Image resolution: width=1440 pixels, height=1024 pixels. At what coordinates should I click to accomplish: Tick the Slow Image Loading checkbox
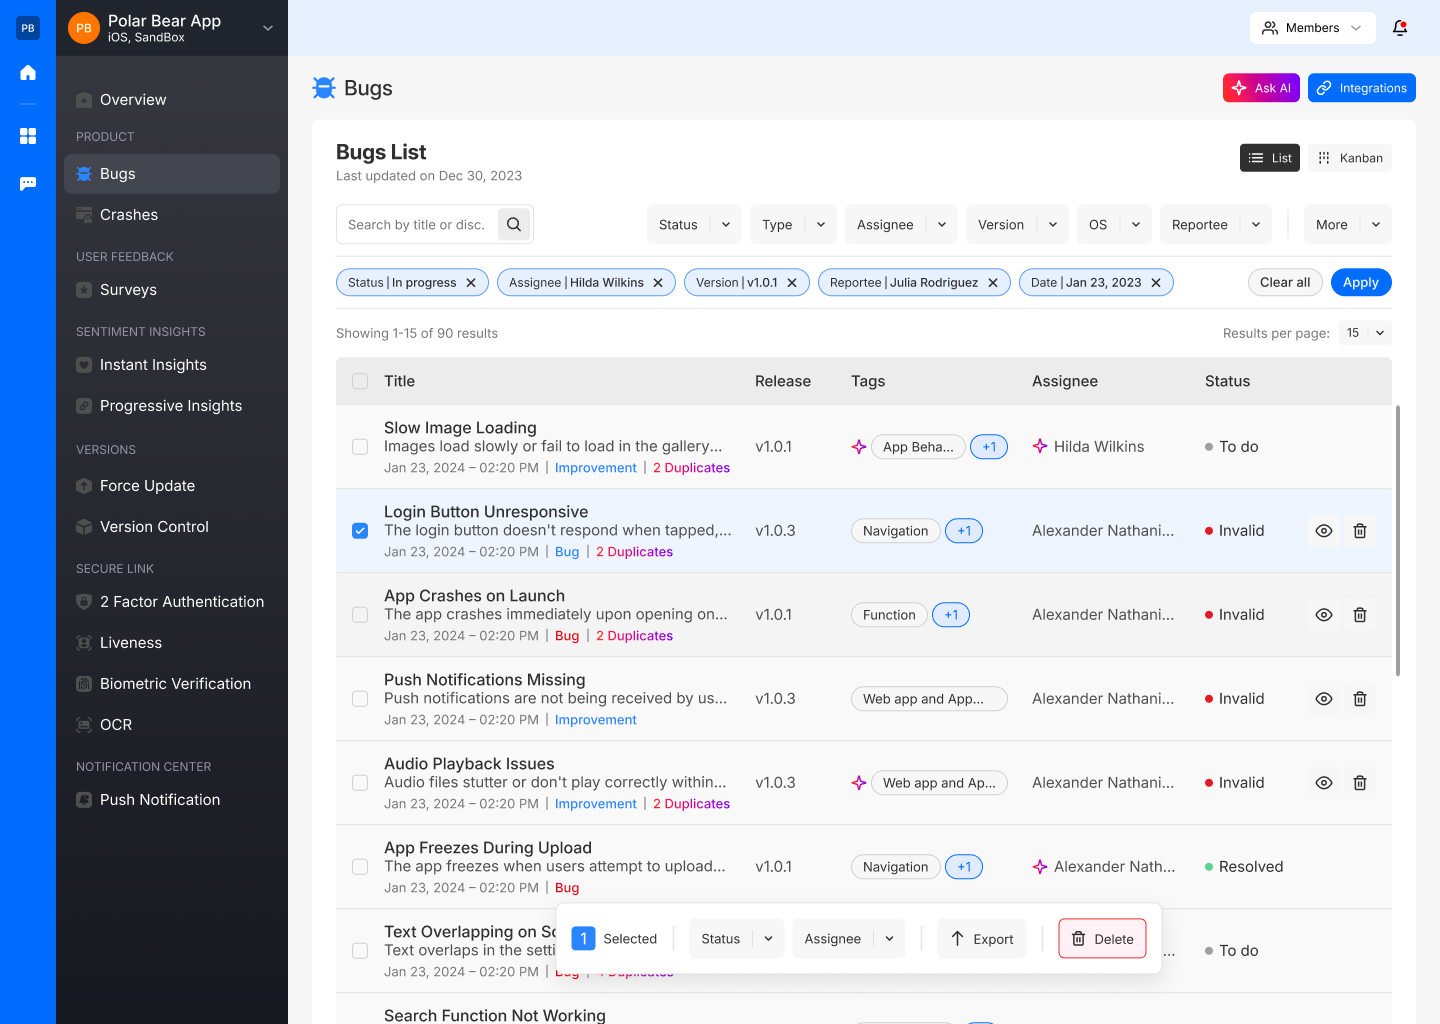(360, 447)
